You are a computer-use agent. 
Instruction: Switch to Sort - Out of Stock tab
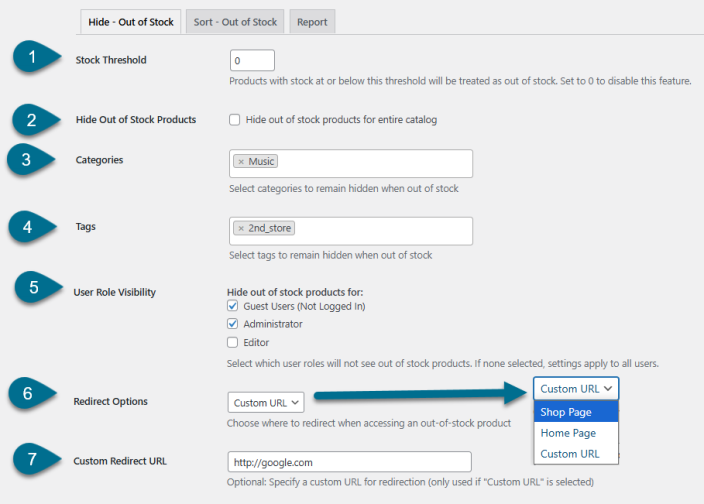tap(235, 22)
